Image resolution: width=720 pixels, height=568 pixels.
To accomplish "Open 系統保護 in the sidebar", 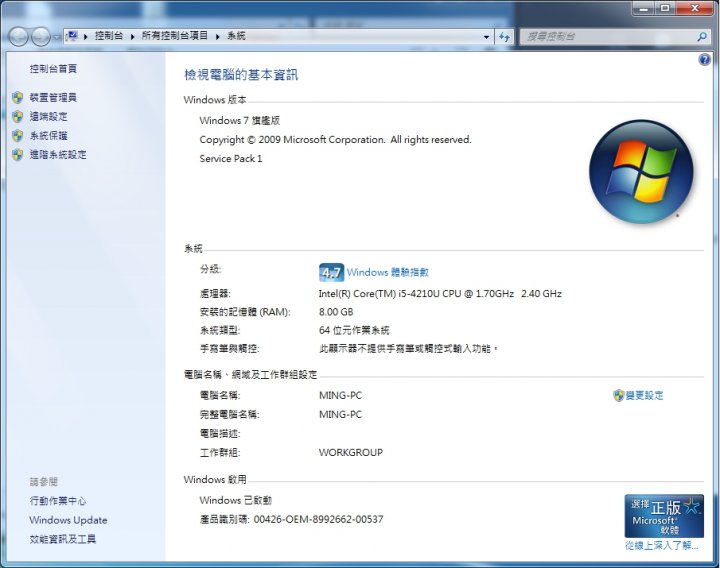I will click(49, 135).
